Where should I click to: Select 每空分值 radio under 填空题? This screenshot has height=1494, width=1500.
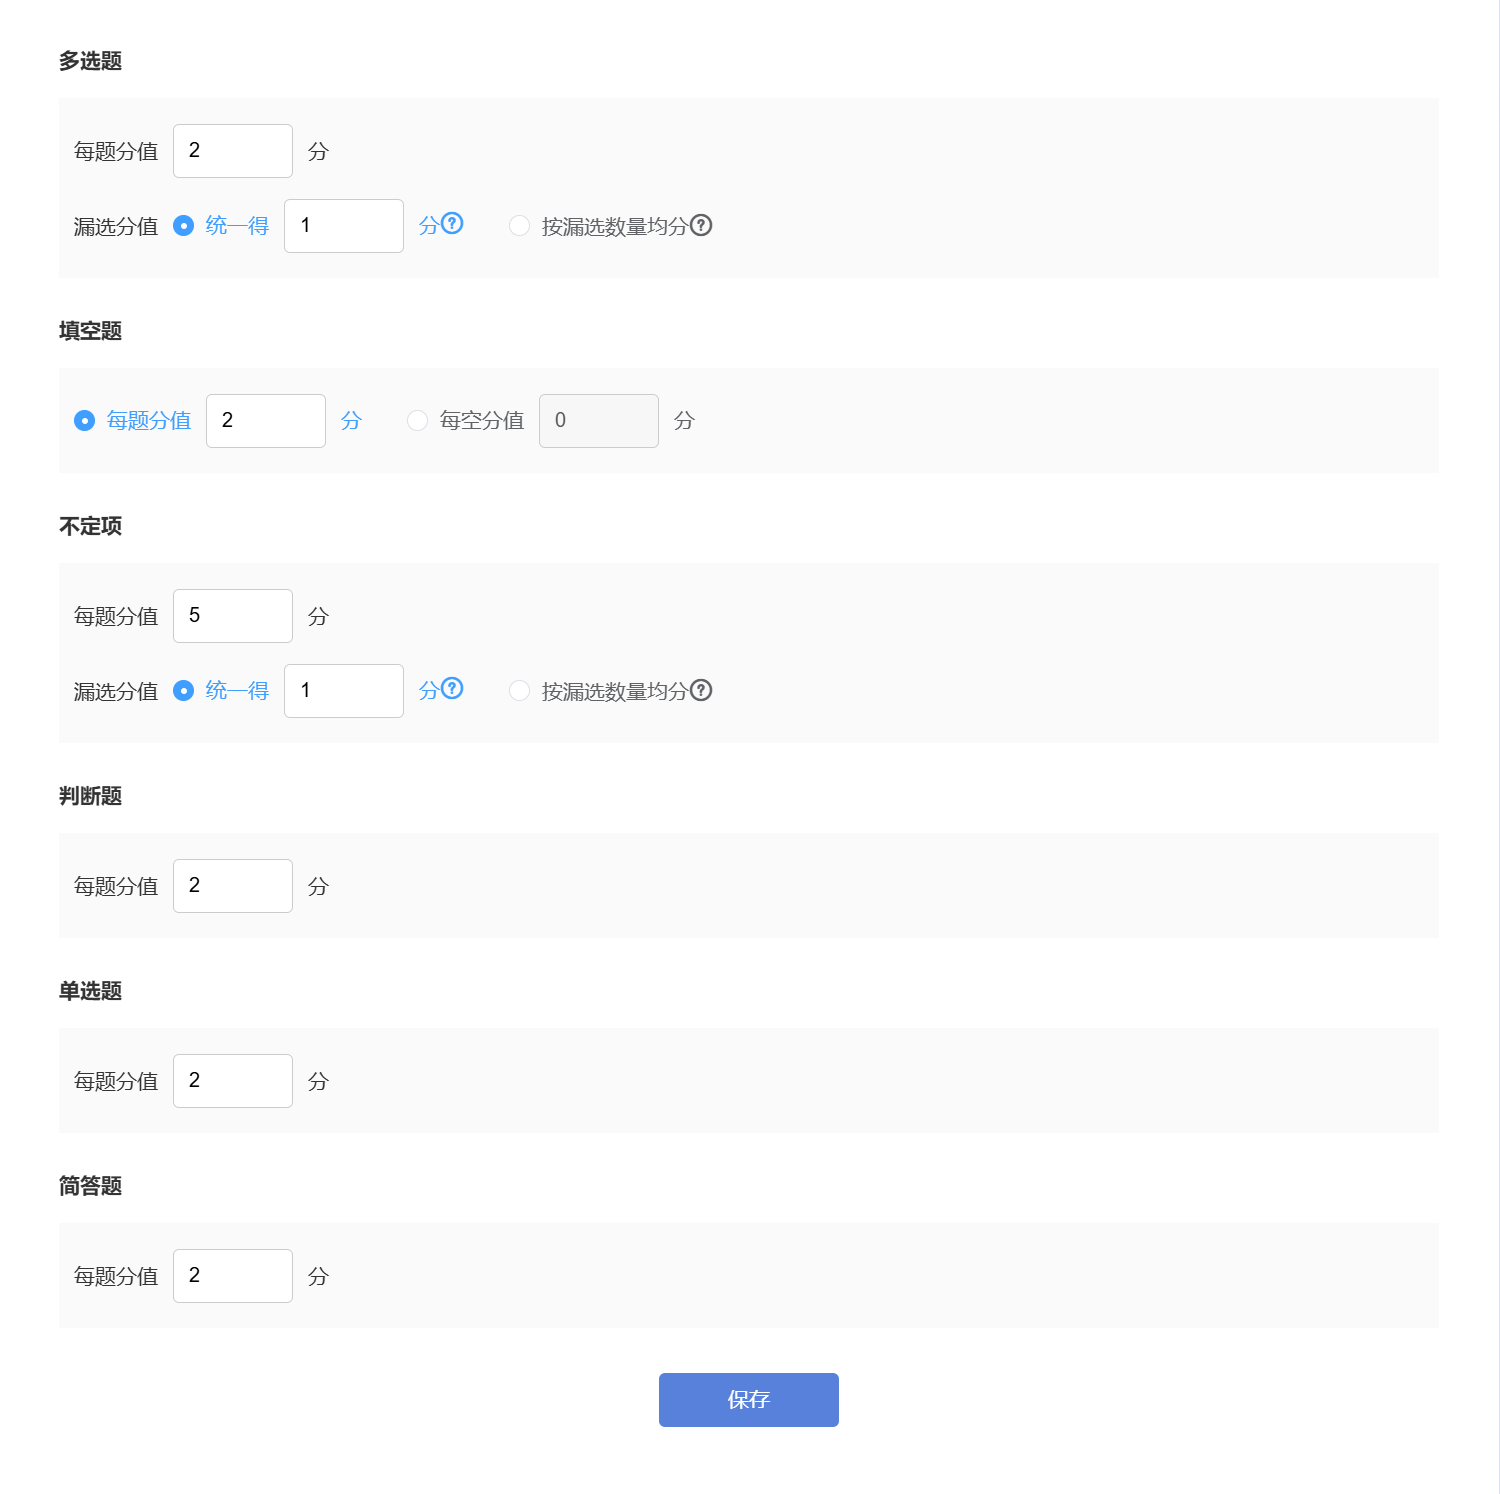417,421
